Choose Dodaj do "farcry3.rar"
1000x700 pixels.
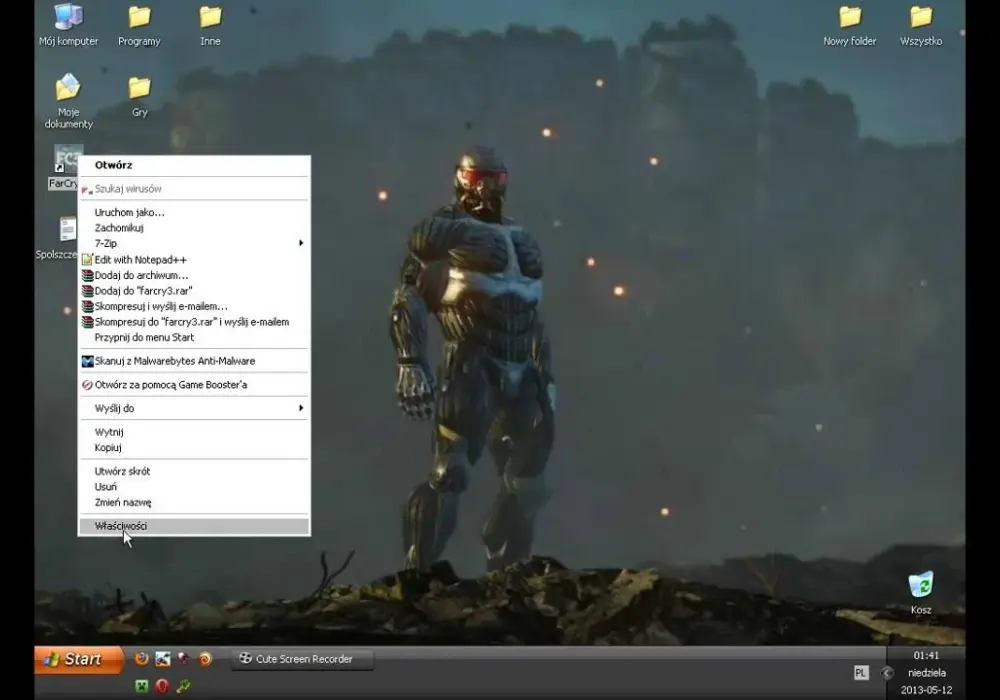pos(194,291)
